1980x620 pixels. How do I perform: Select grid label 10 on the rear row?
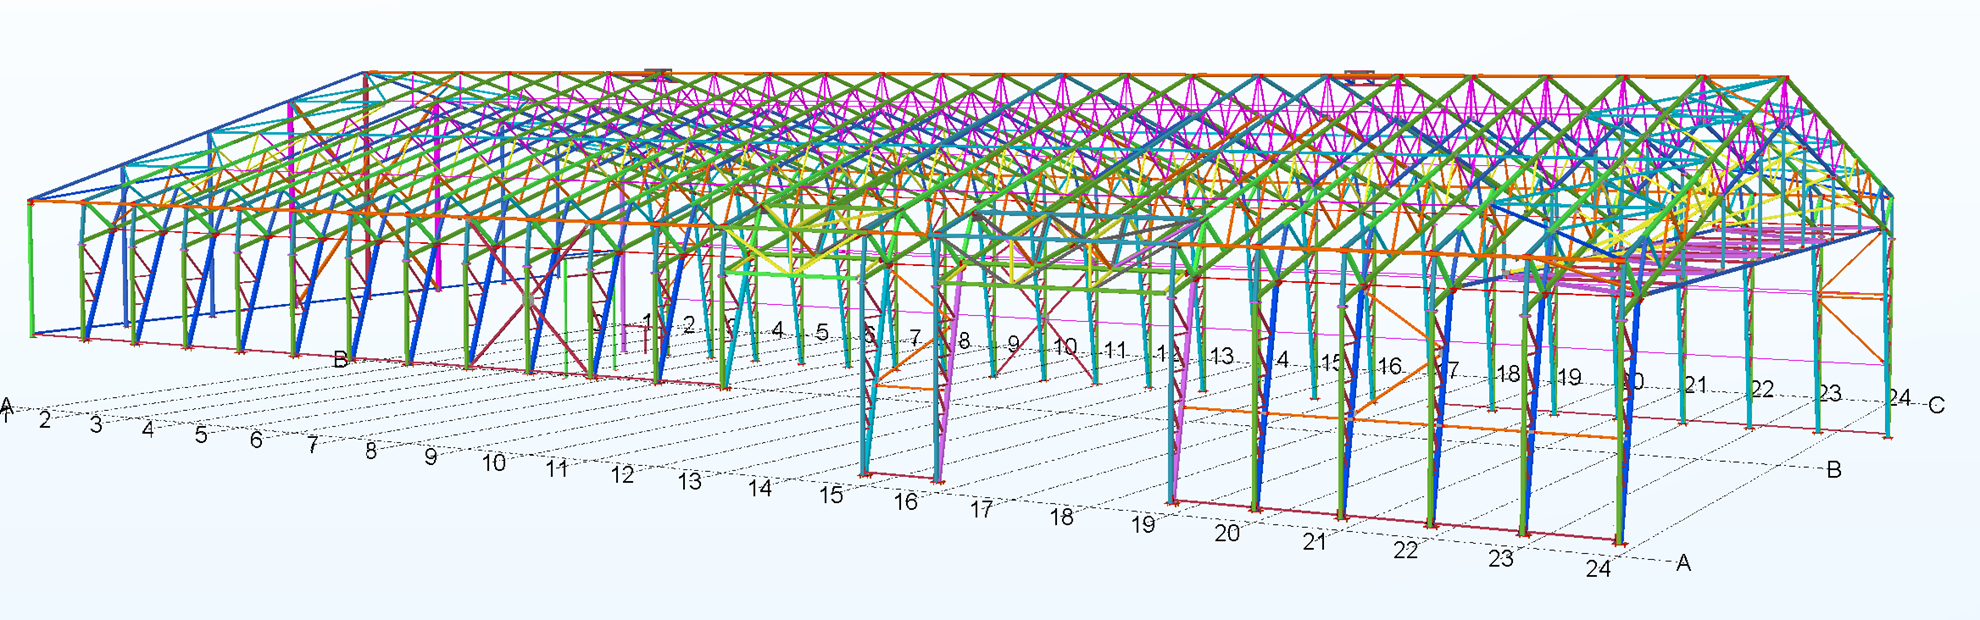(x=1065, y=346)
